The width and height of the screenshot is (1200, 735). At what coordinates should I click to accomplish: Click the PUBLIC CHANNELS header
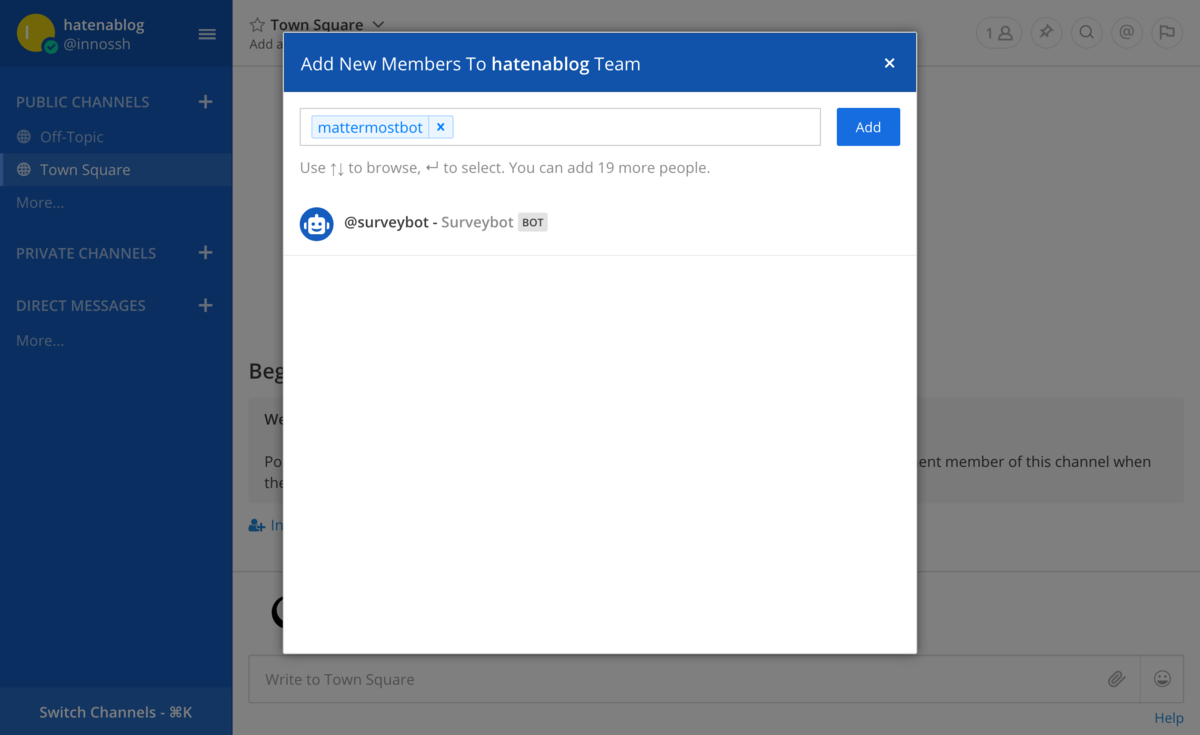82,102
